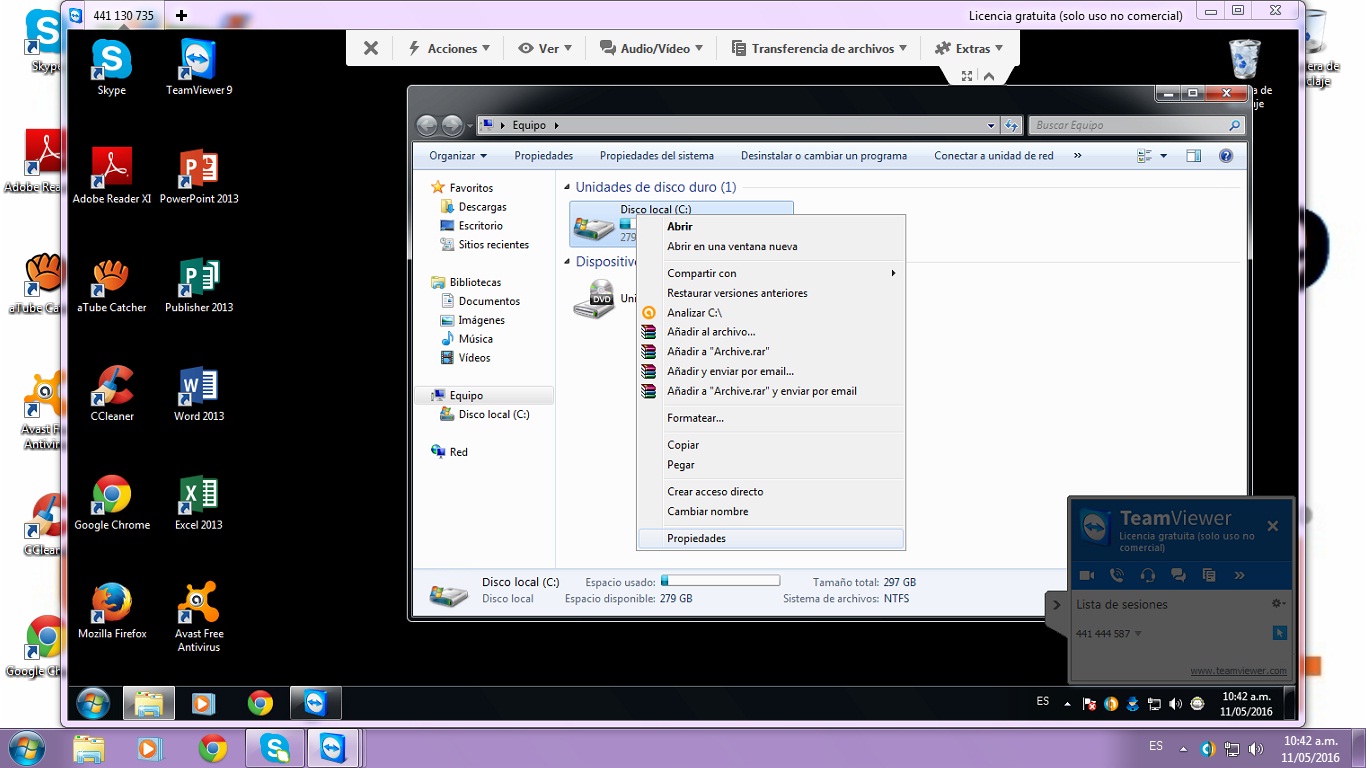The image size is (1366, 768).
Task: Close the session with the toolbar X
Action: [371, 48]
